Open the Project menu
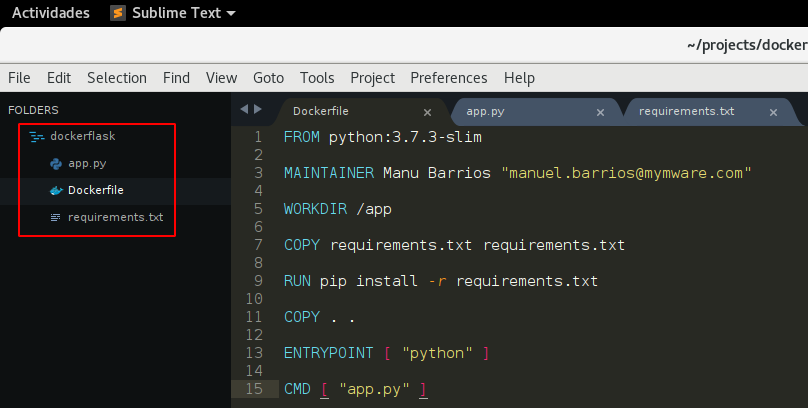Screen dimensions: 808x408 pyautogui.click(x=372, y=77)
